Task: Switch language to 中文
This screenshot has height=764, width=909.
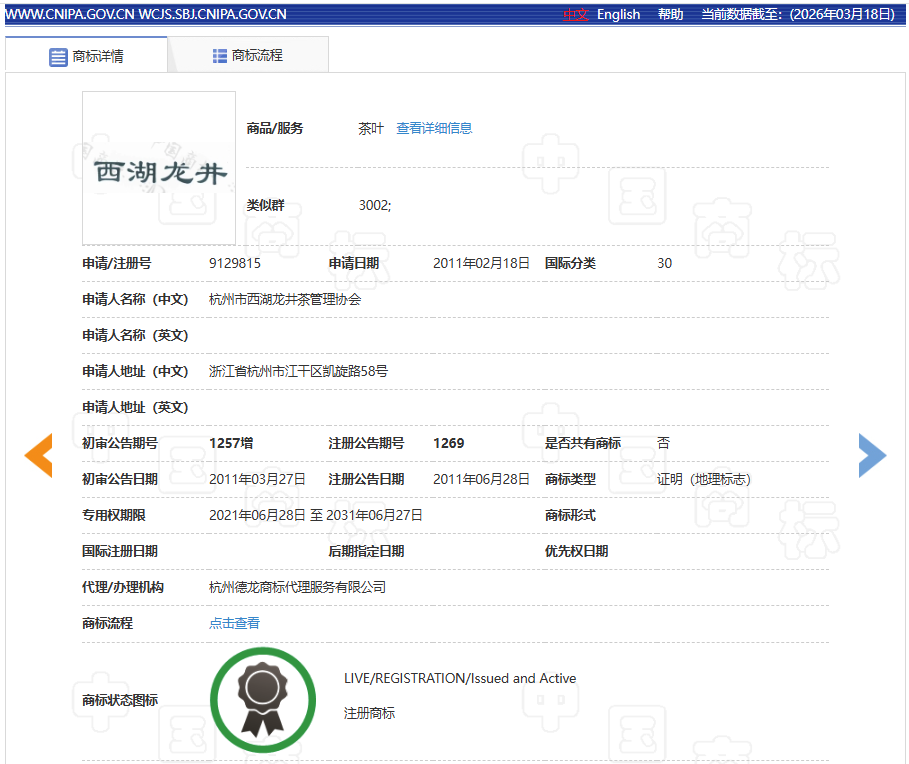Action: click(575, 14)
